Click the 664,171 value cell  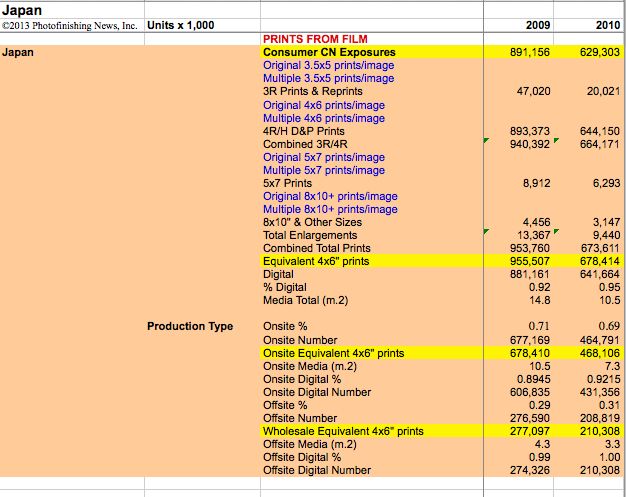coord(600,144)
